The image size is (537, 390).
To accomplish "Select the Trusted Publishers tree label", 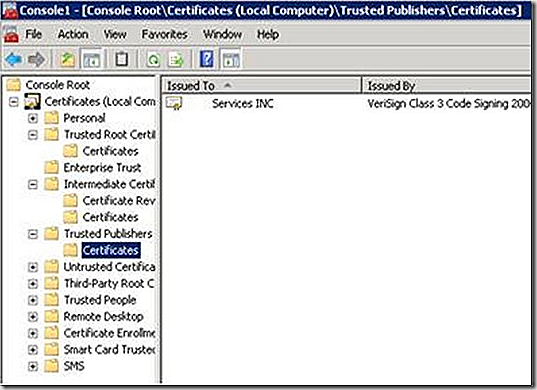I will (x=108, y=234).
